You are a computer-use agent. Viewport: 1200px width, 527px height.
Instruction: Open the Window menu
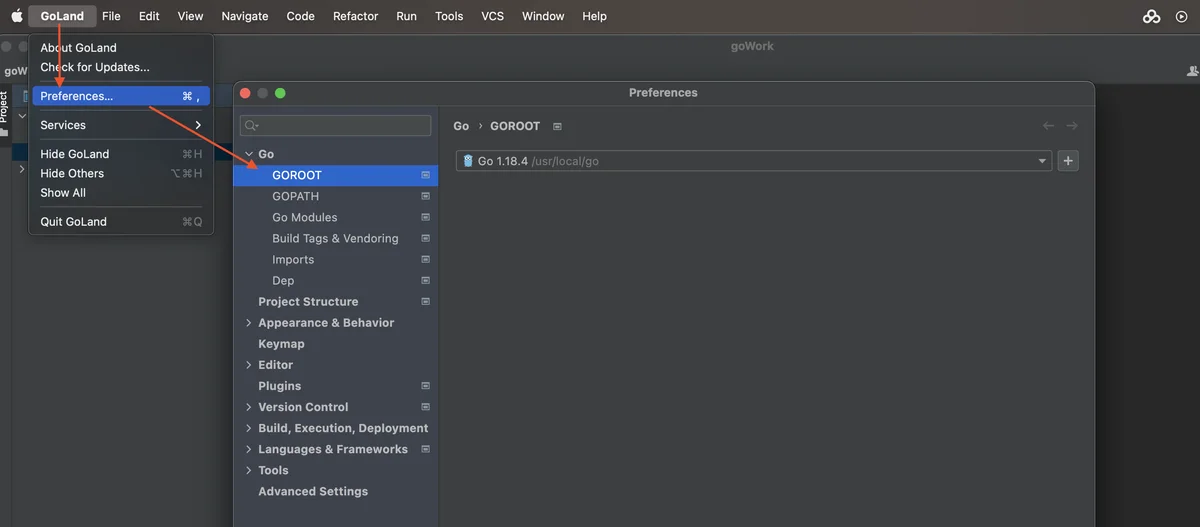[x=543, y=16]
